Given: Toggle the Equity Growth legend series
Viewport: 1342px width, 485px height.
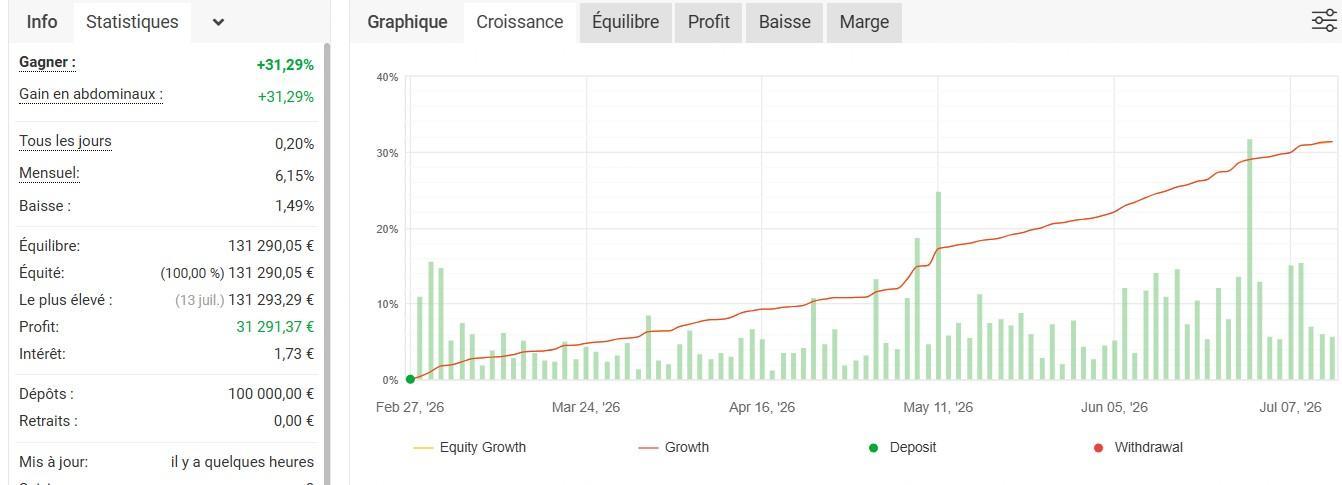Looking at the screenshot, I should pos(469,447).
